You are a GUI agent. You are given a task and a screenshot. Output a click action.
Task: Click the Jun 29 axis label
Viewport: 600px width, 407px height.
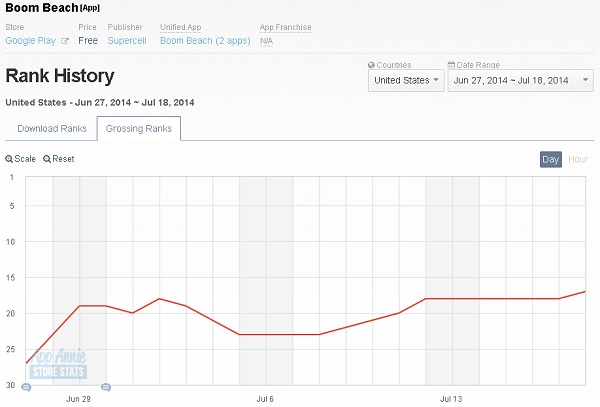tap(78, 399)
